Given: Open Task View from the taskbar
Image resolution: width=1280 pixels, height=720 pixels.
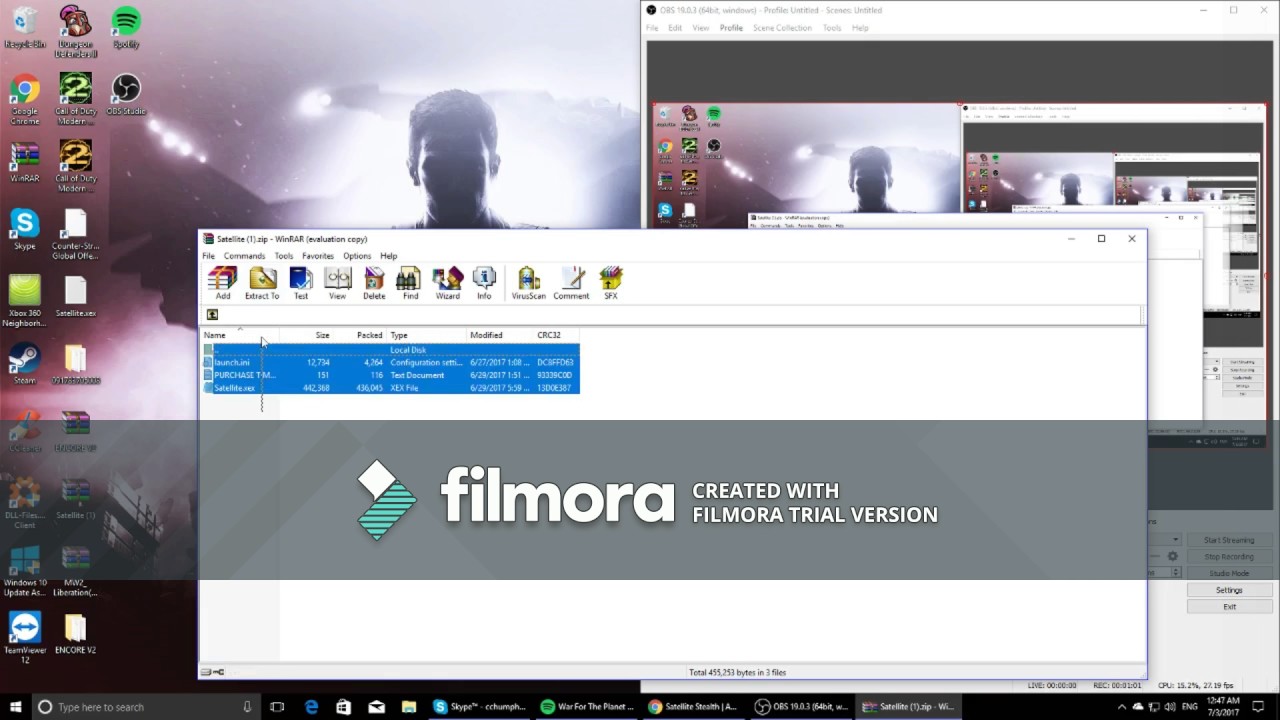Looking at the screenshot, I should point(277,707).
